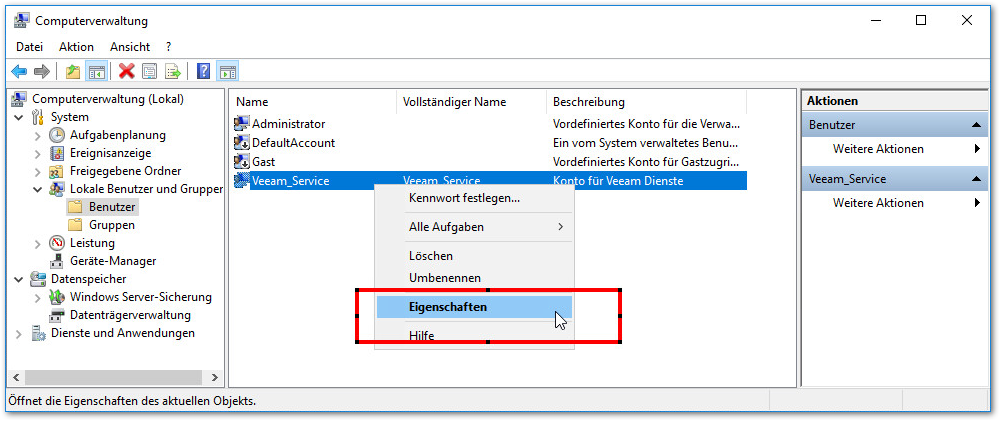The width and height of the screenshot is (1000, 421).
Task: Click the red X delete icon
Action: pyautogui.click(x=126, y=71)
